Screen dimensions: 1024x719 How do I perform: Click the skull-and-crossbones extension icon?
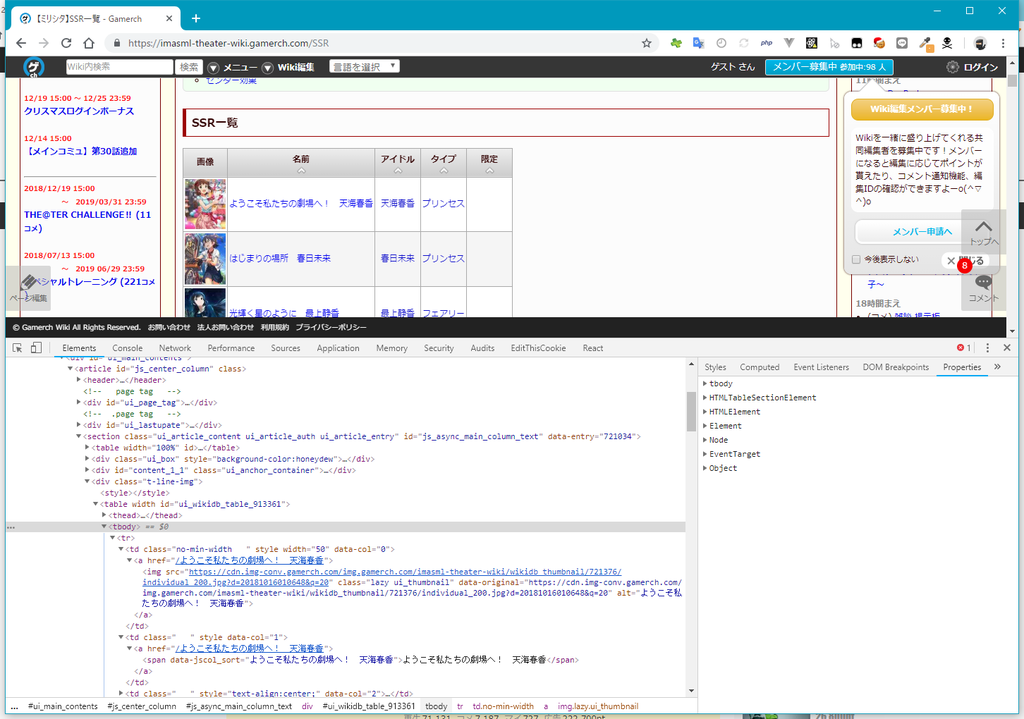[x=947, y=43]
